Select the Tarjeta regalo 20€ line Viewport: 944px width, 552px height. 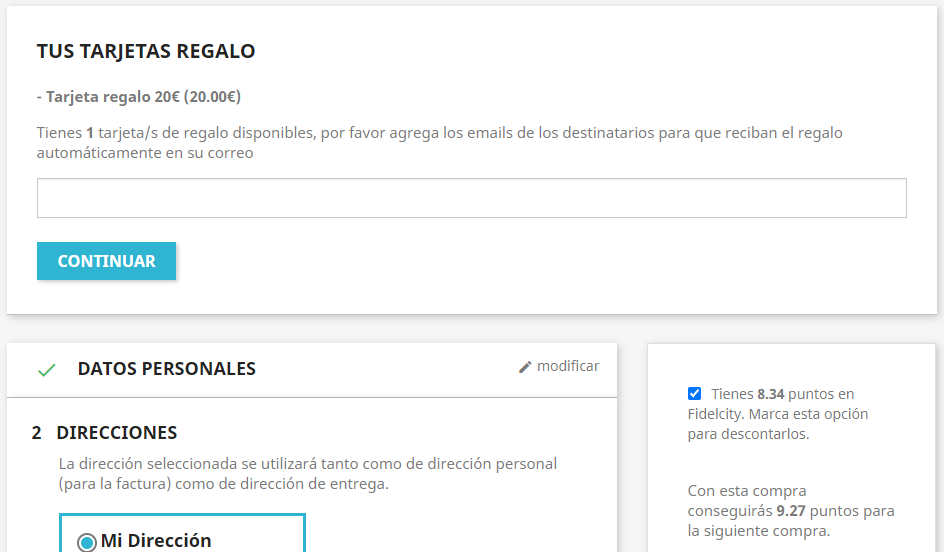coord(138,97)
